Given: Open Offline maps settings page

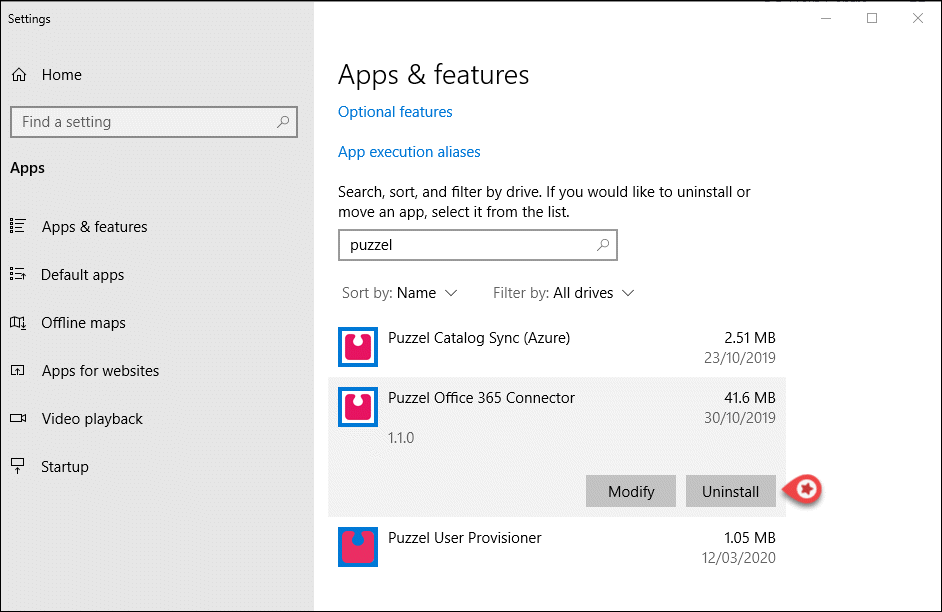Looking at the screenshot, I should pyautogui.click(x=83, y=323).
